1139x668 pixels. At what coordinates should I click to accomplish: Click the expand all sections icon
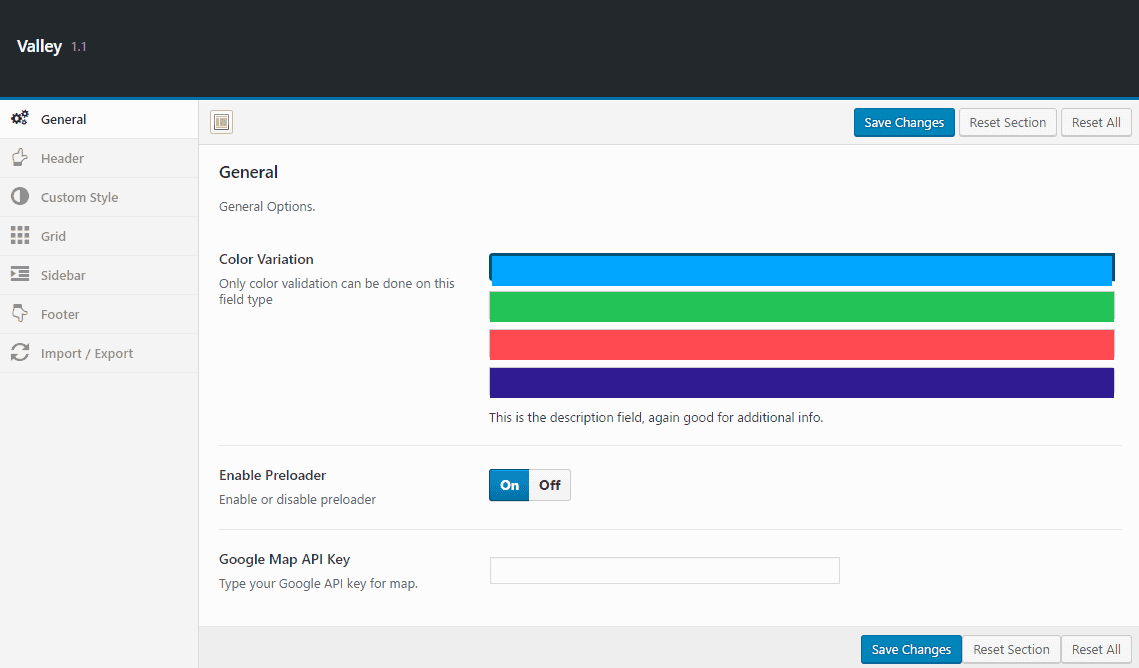221,122
